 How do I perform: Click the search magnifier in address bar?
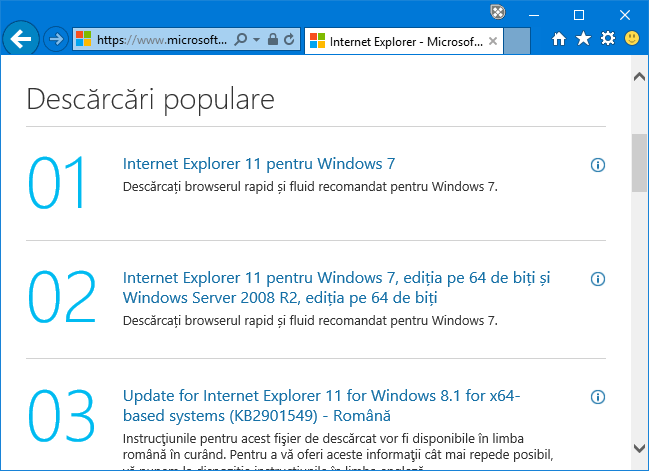(x=241, y=39)
